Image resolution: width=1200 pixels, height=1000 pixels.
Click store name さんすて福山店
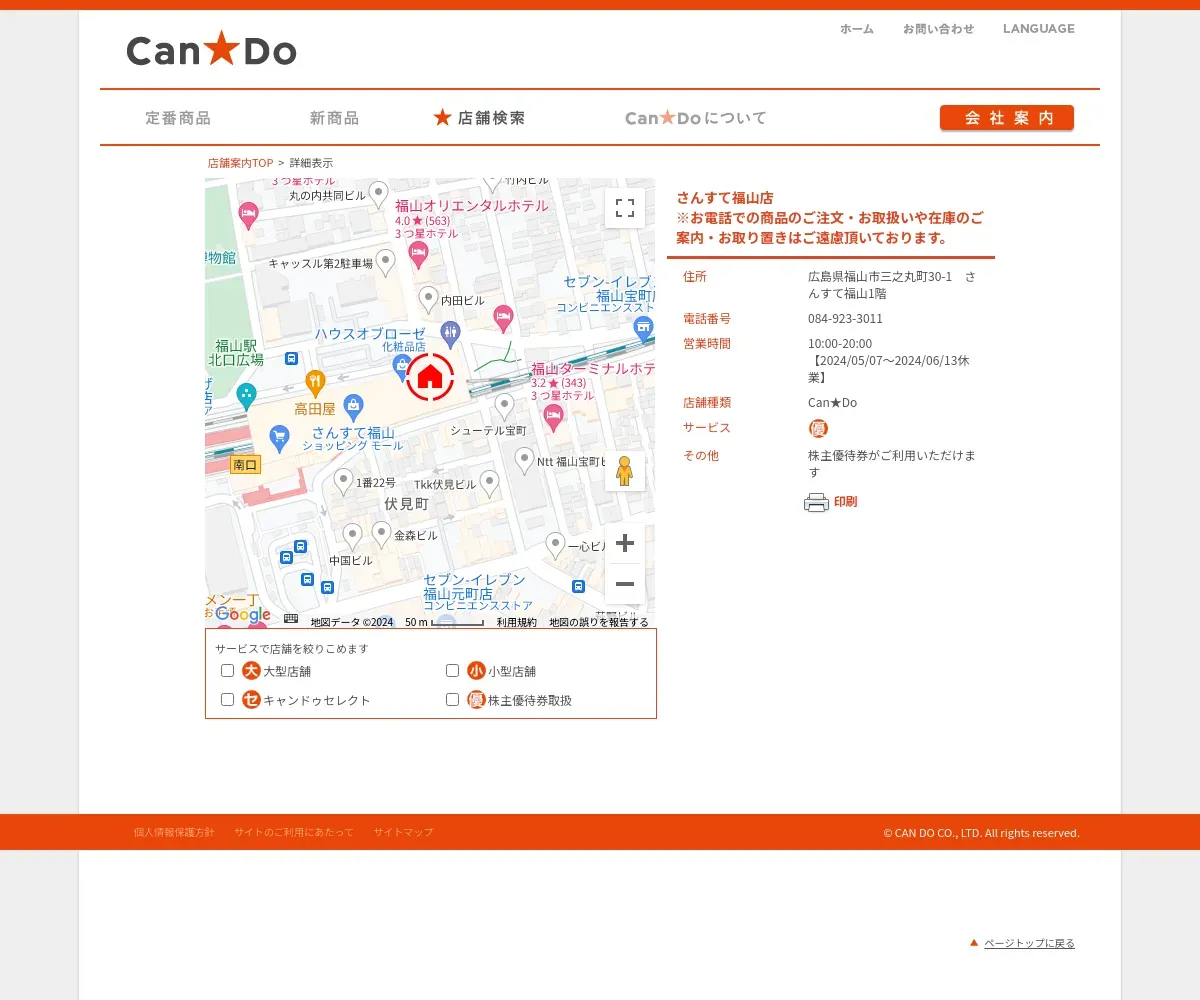click(725, 198)
